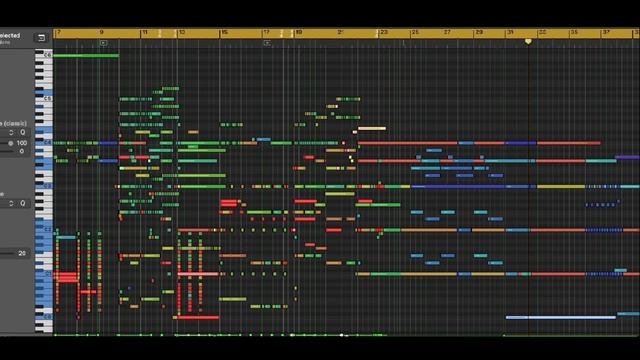This screenshot has height=360, width=640.
Task: Click the 100 value field
Action: pyautogui.click(x=22, y=143)
